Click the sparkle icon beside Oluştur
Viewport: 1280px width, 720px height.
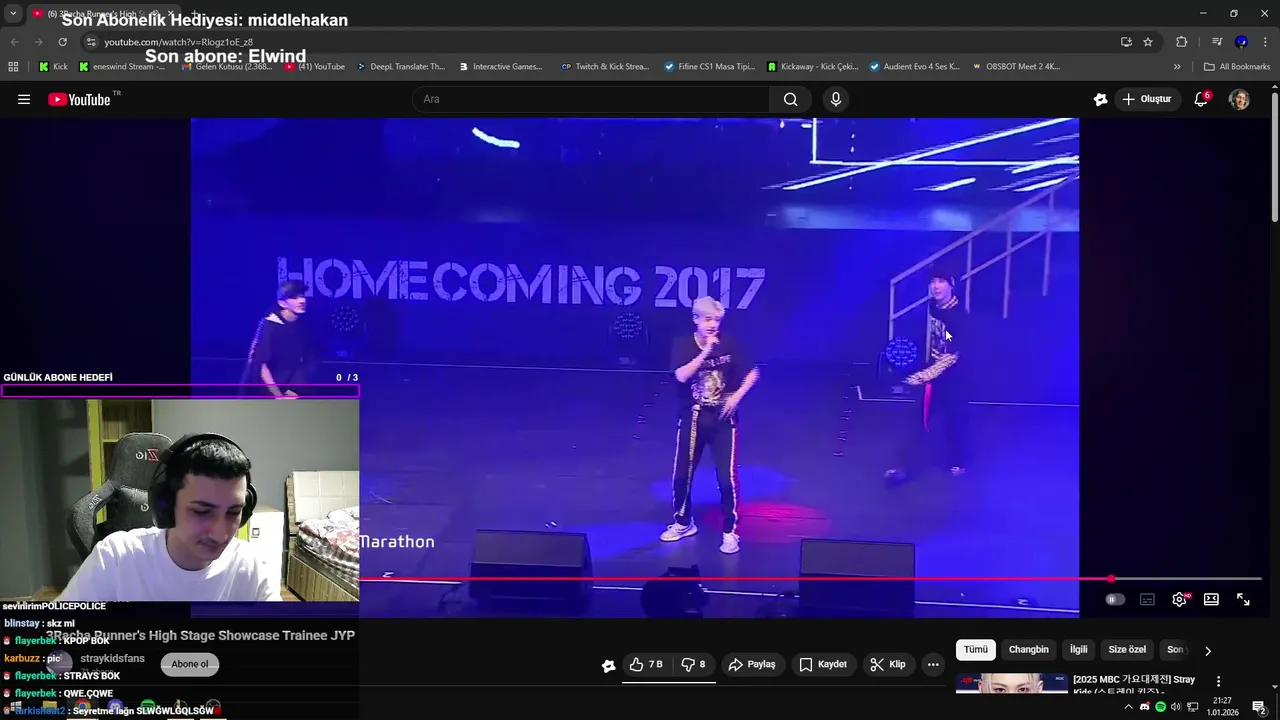pyautogui.click(x=1101, y=99)
